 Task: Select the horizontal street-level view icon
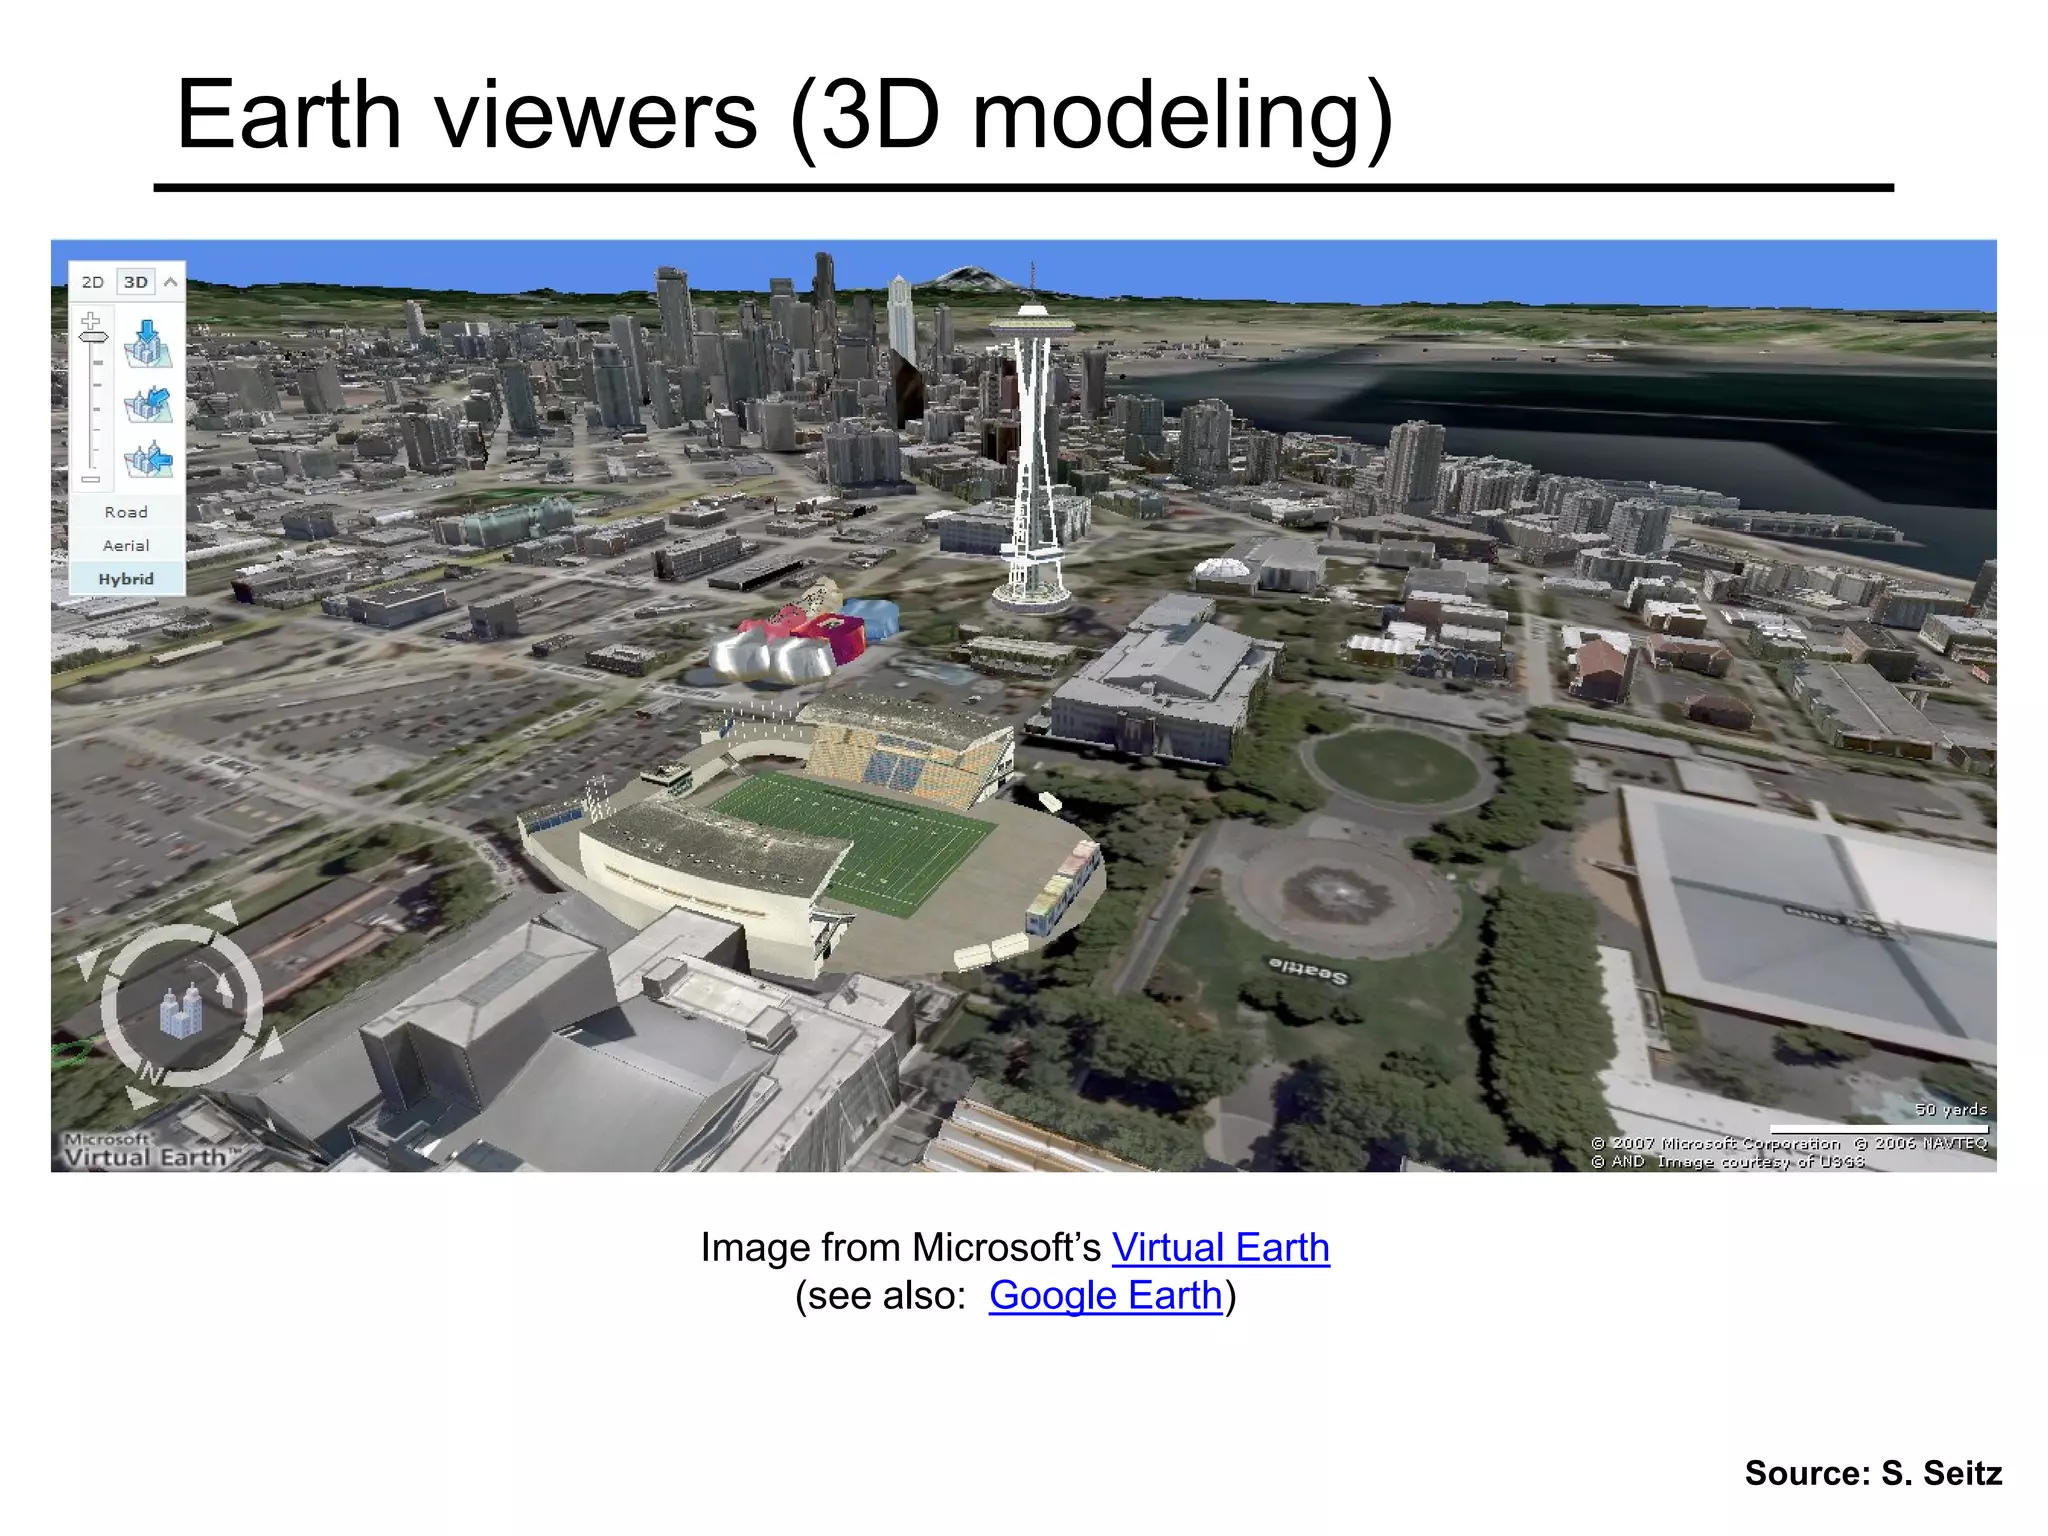pos(148,459)
